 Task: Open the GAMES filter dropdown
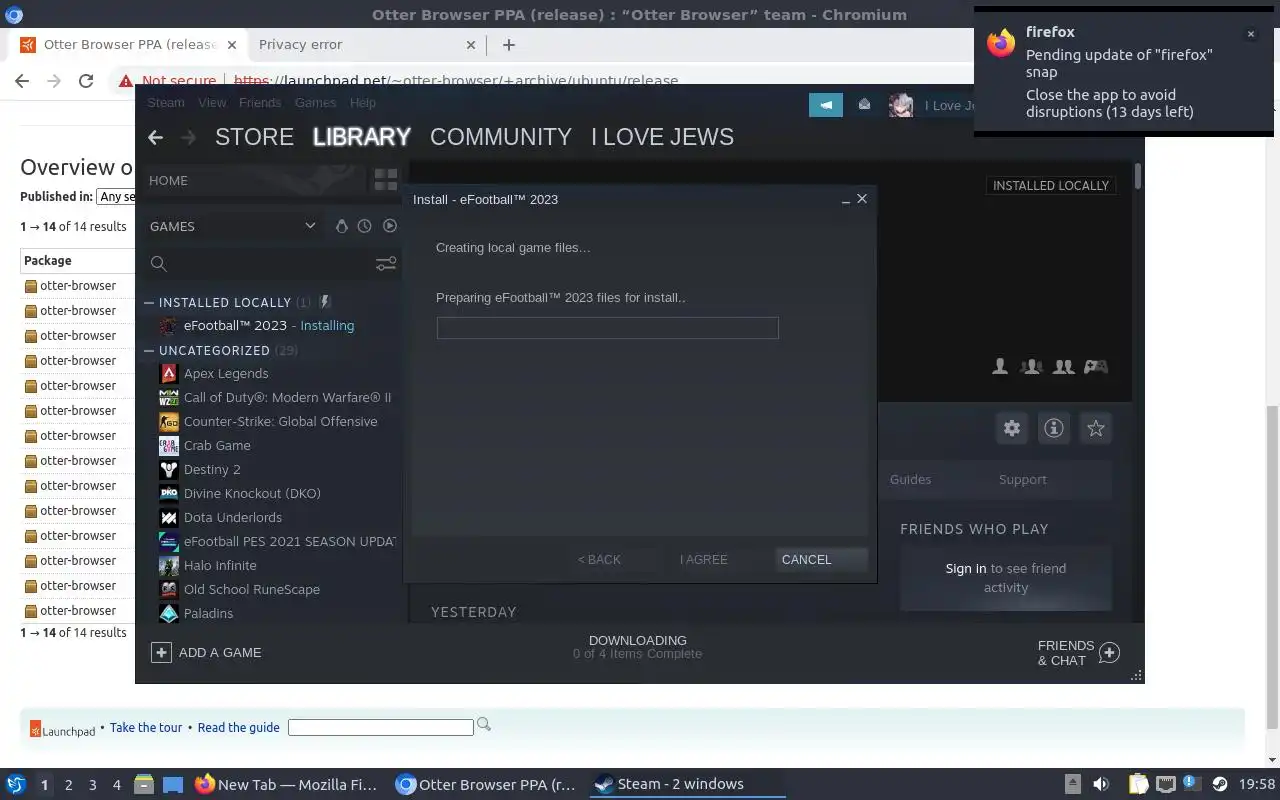pyautogui.click(x=232, y=226)
